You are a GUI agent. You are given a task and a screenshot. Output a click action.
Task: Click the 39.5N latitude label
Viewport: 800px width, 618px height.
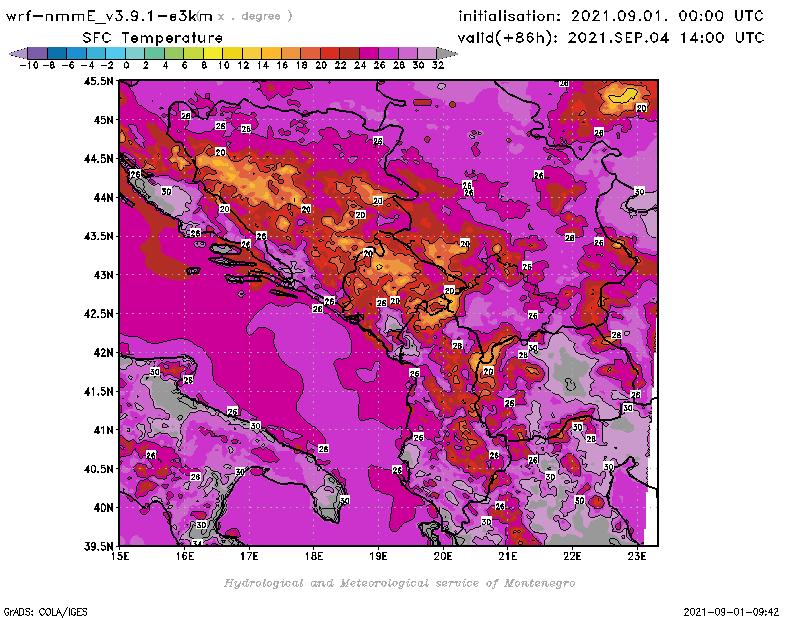click(98, 547)
